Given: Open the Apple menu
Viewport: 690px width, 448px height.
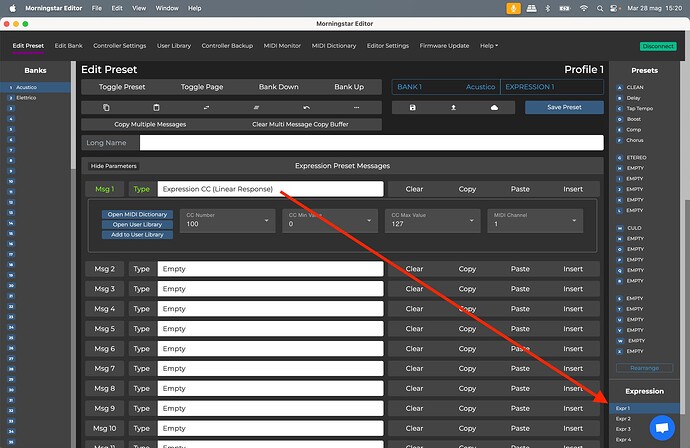Looking at the screenshot, I should click(x=12, y=8).
